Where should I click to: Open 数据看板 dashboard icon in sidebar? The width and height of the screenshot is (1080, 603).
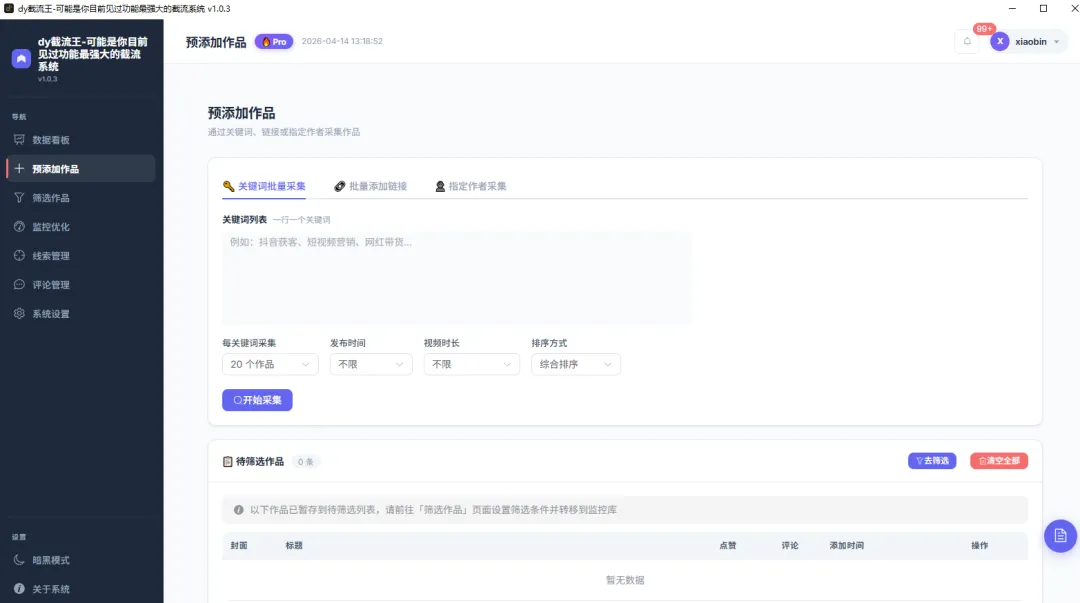19,140
